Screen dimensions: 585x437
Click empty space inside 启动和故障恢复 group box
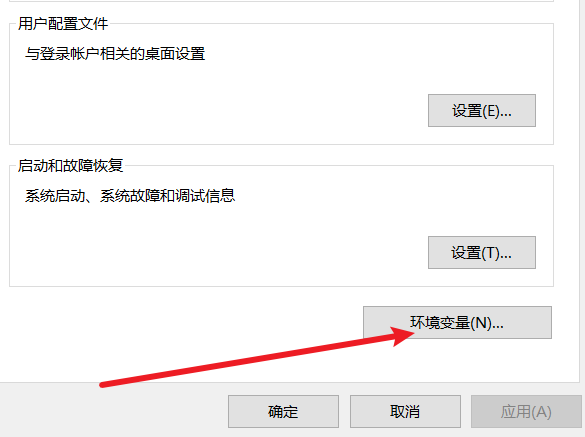pyautogui.click(x=224, y=243)
